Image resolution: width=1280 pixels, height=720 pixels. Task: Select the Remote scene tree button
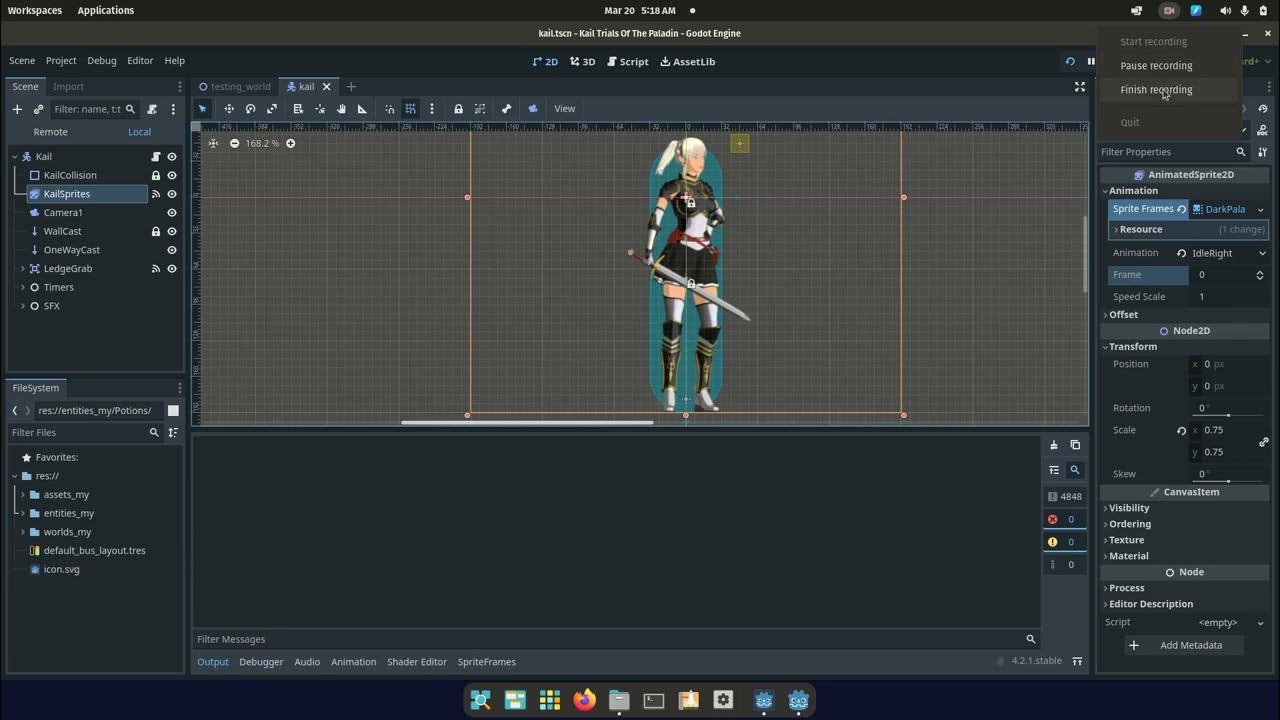[x=50, y=132]
